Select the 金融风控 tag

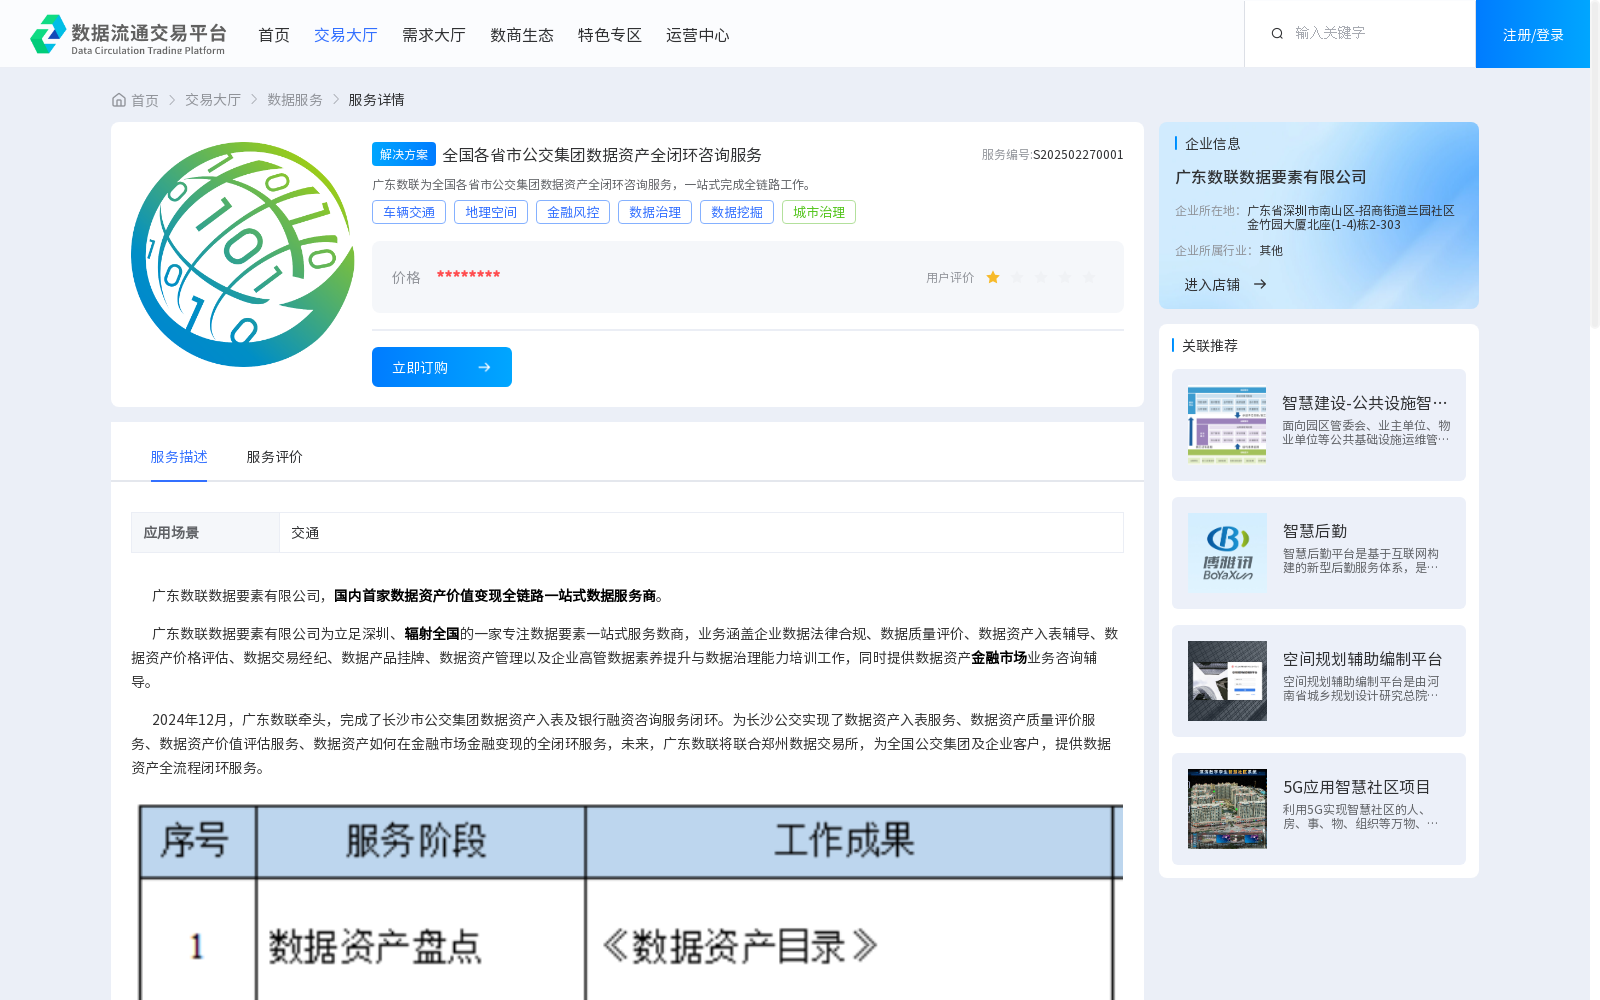573,212
